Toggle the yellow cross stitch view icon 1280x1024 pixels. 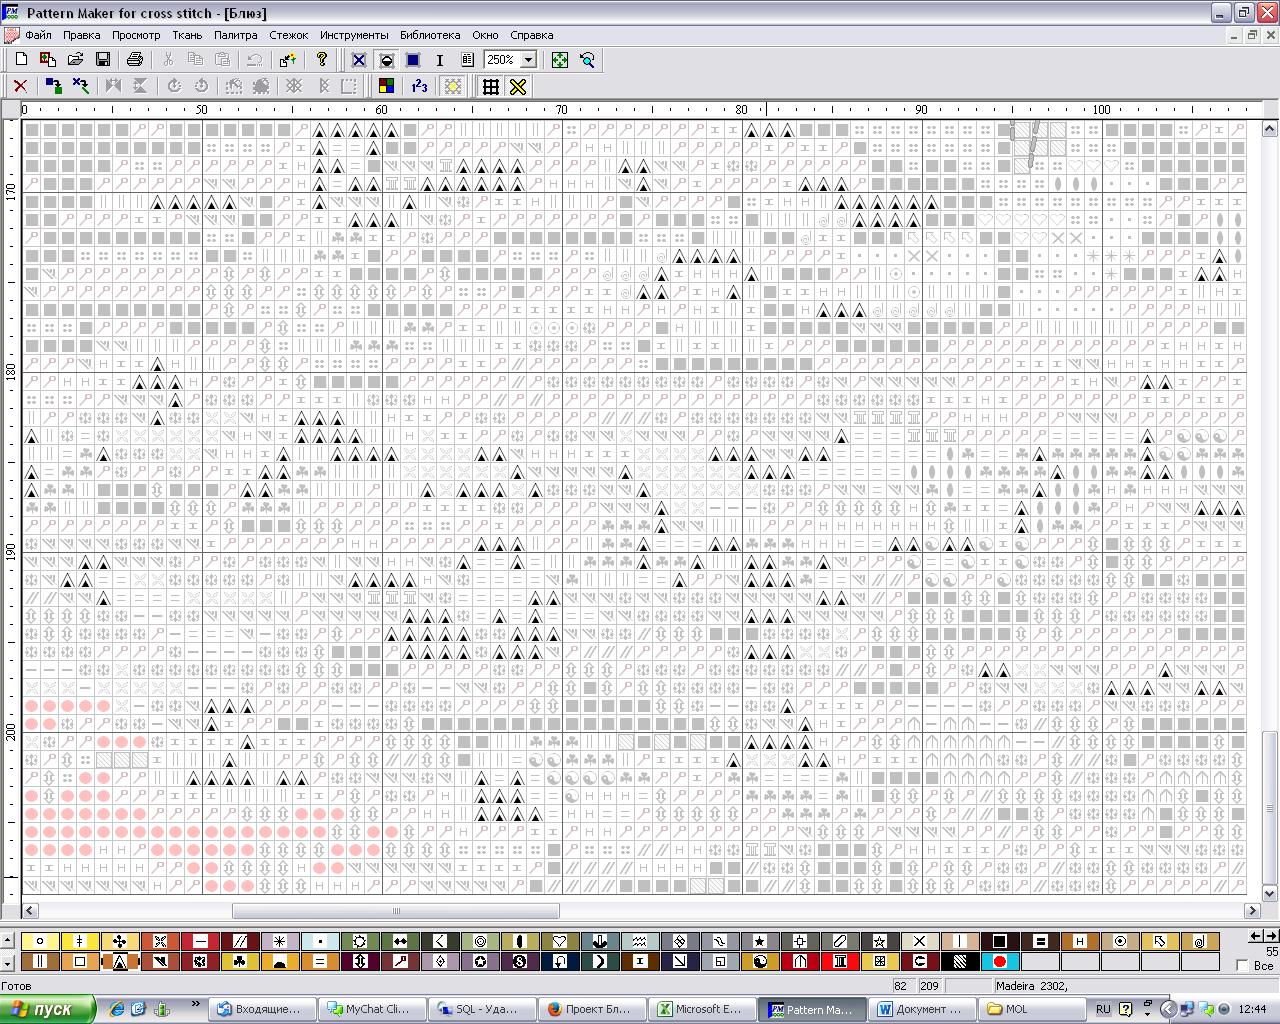pos(518,86)
